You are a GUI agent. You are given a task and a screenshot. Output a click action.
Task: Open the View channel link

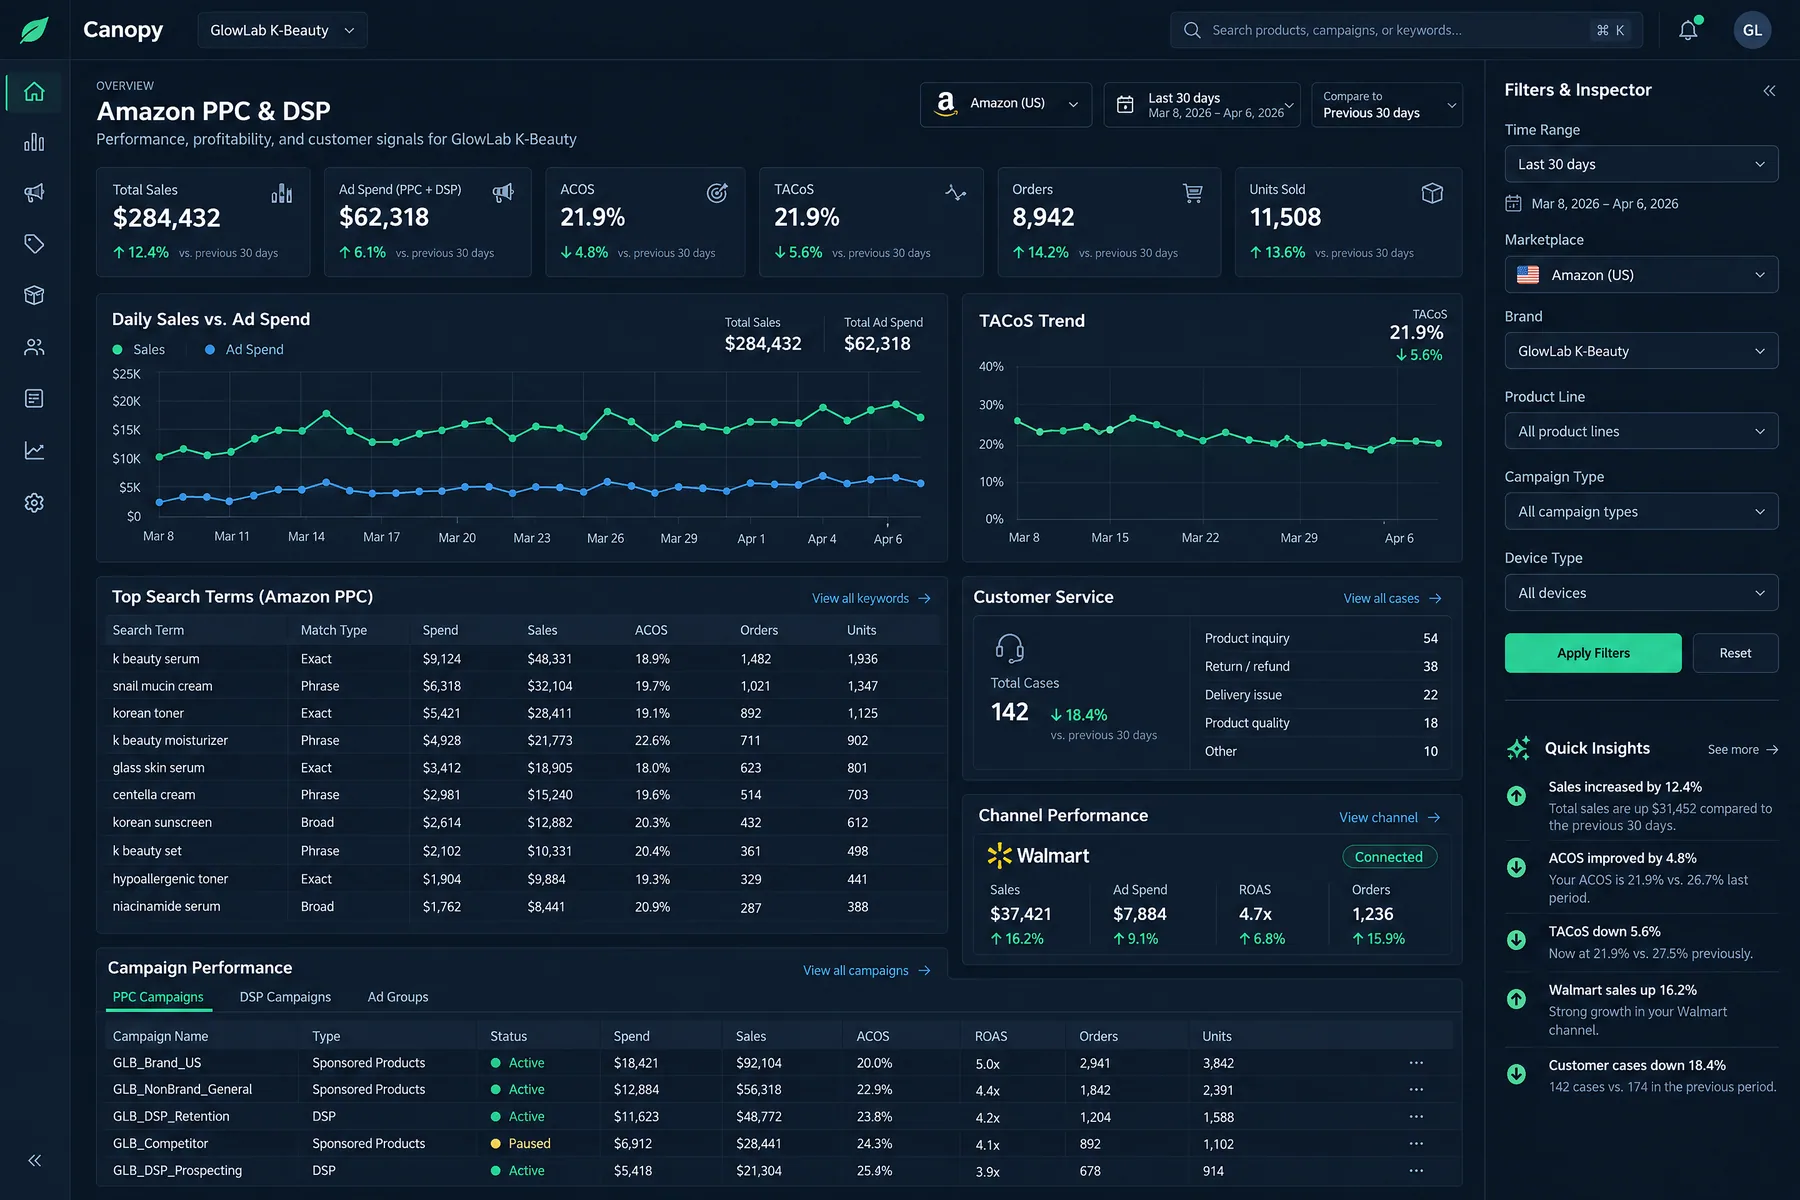point(1389,817)
